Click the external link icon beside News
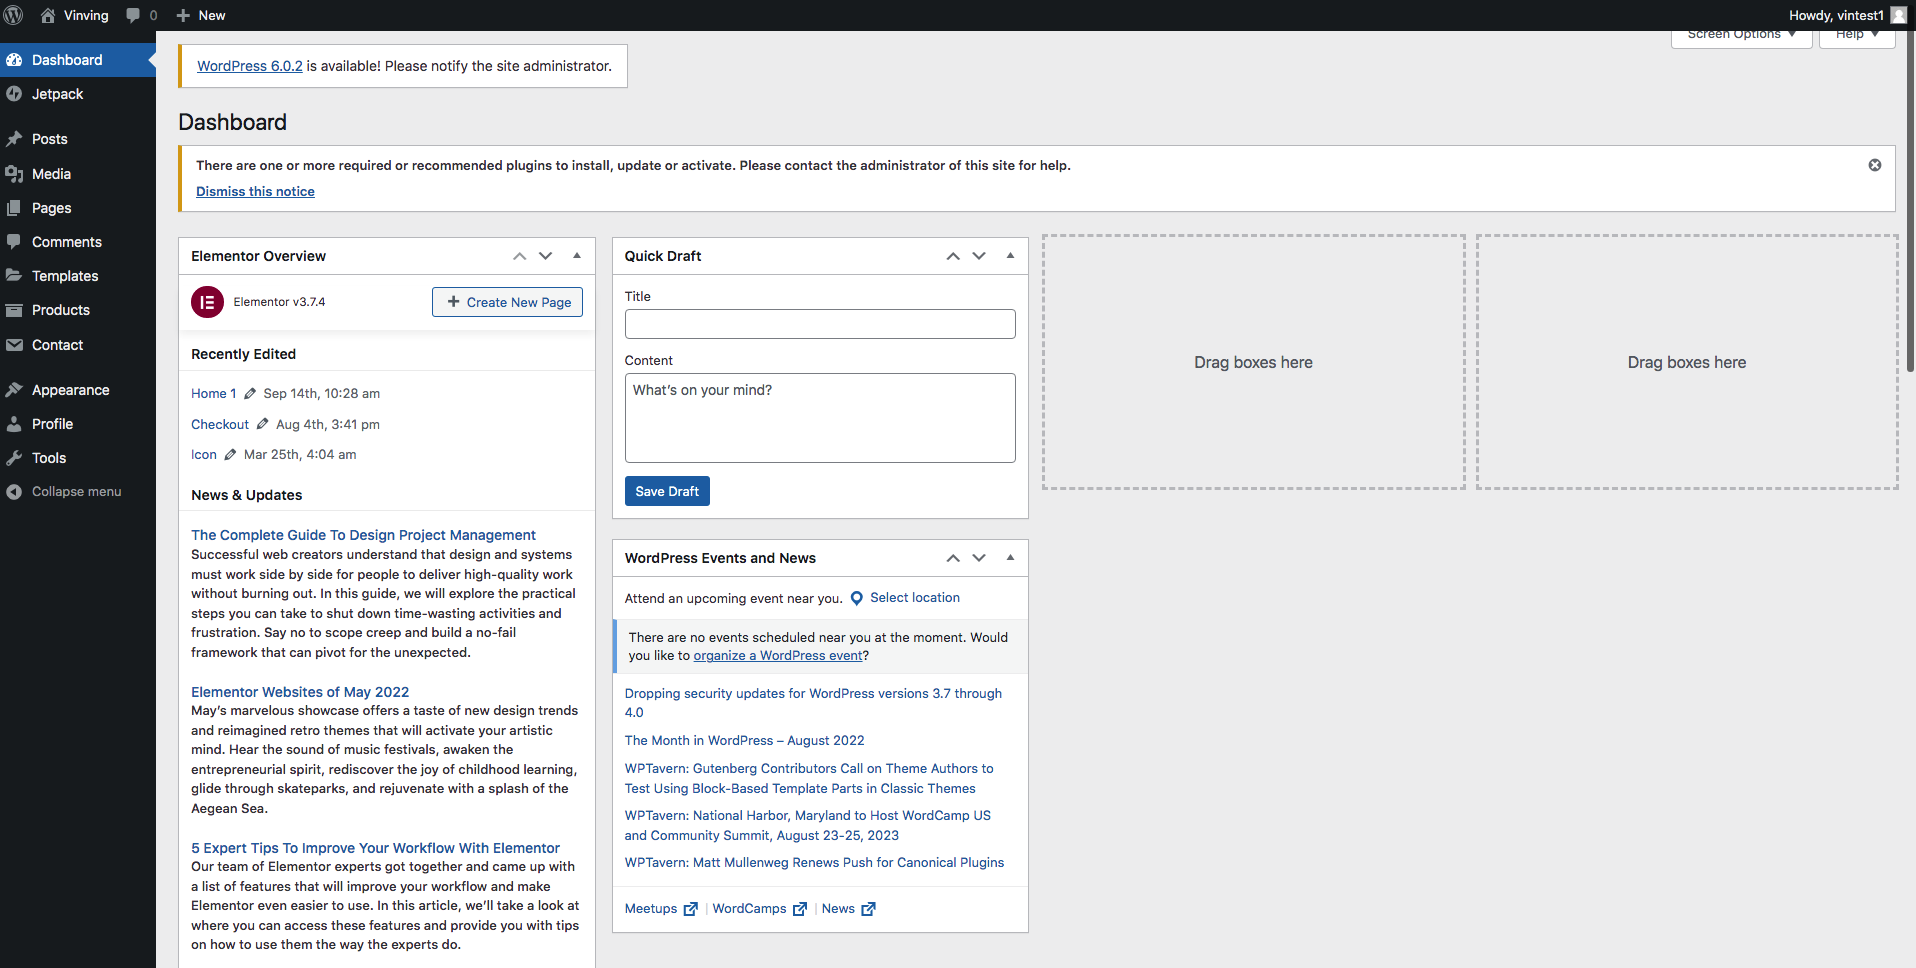Viewport: 1916px width, 968px height. click(868, 909)
